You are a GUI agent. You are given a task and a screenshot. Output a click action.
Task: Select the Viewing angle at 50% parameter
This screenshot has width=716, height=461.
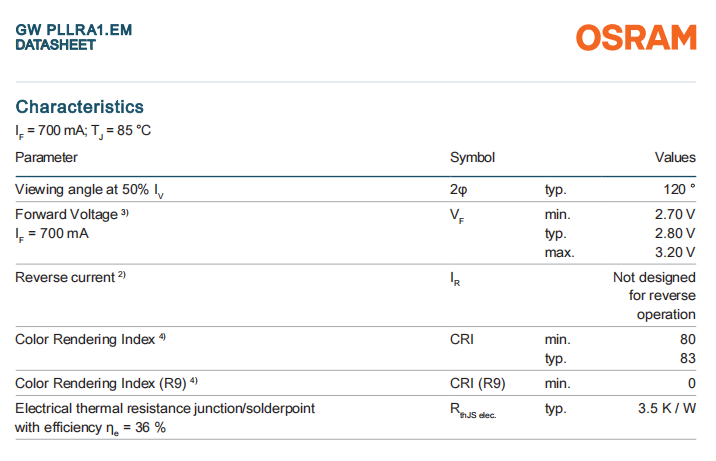click(89, 189)
